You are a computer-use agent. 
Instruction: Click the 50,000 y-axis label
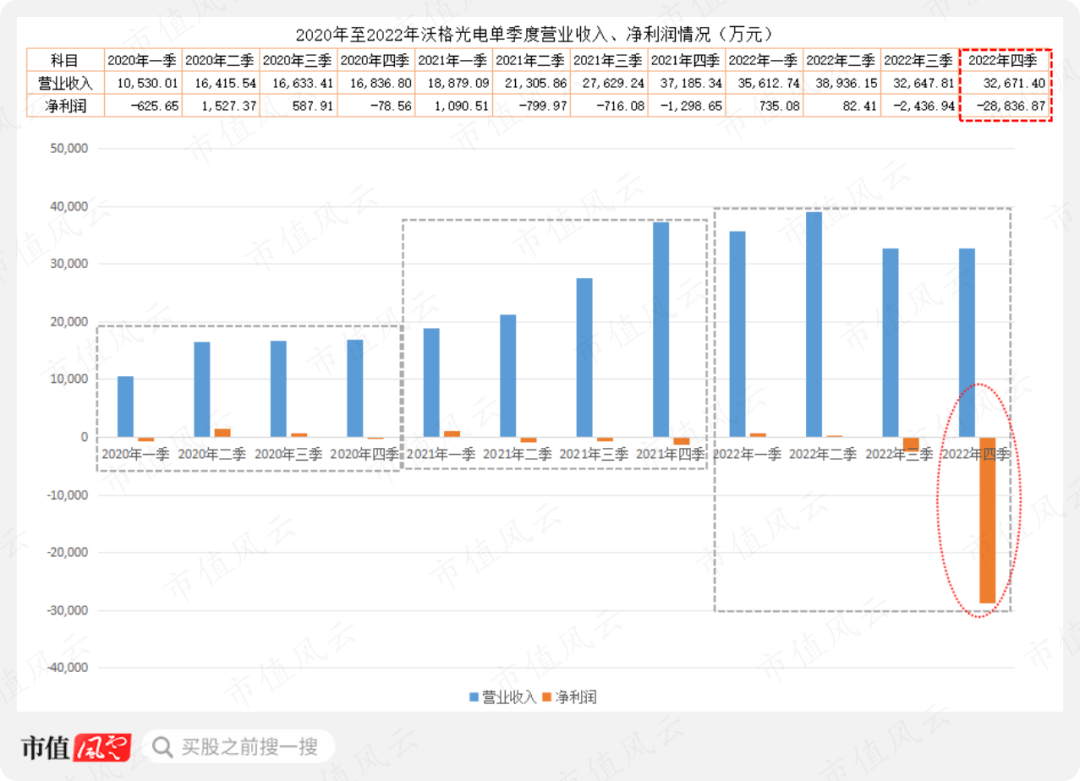(69, 148)
